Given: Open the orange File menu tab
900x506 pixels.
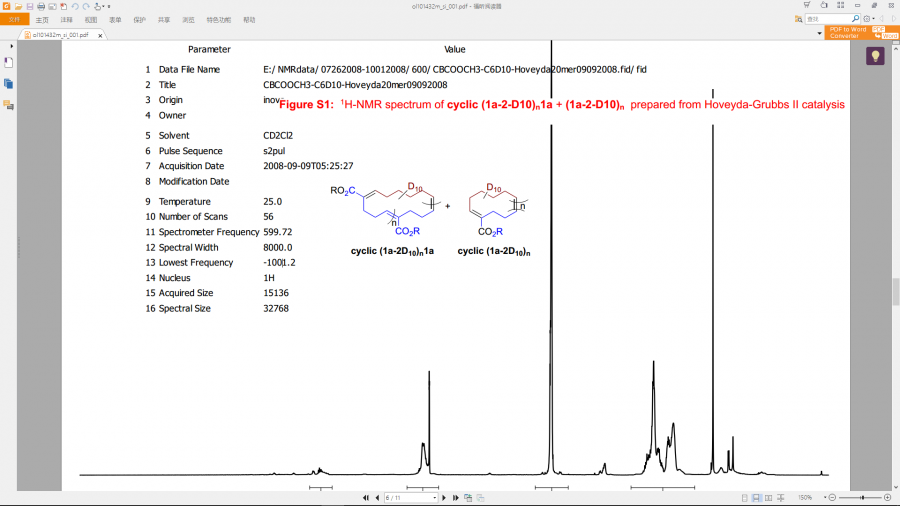Looking at the screenshot, I should point(14,20).
